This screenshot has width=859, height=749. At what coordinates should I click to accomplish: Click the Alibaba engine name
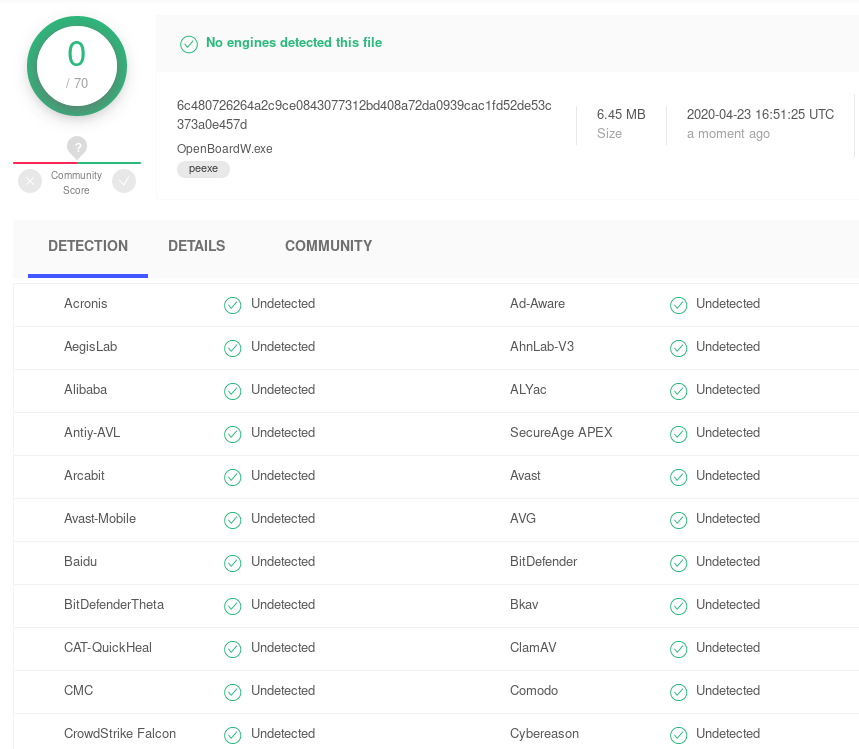85,390
